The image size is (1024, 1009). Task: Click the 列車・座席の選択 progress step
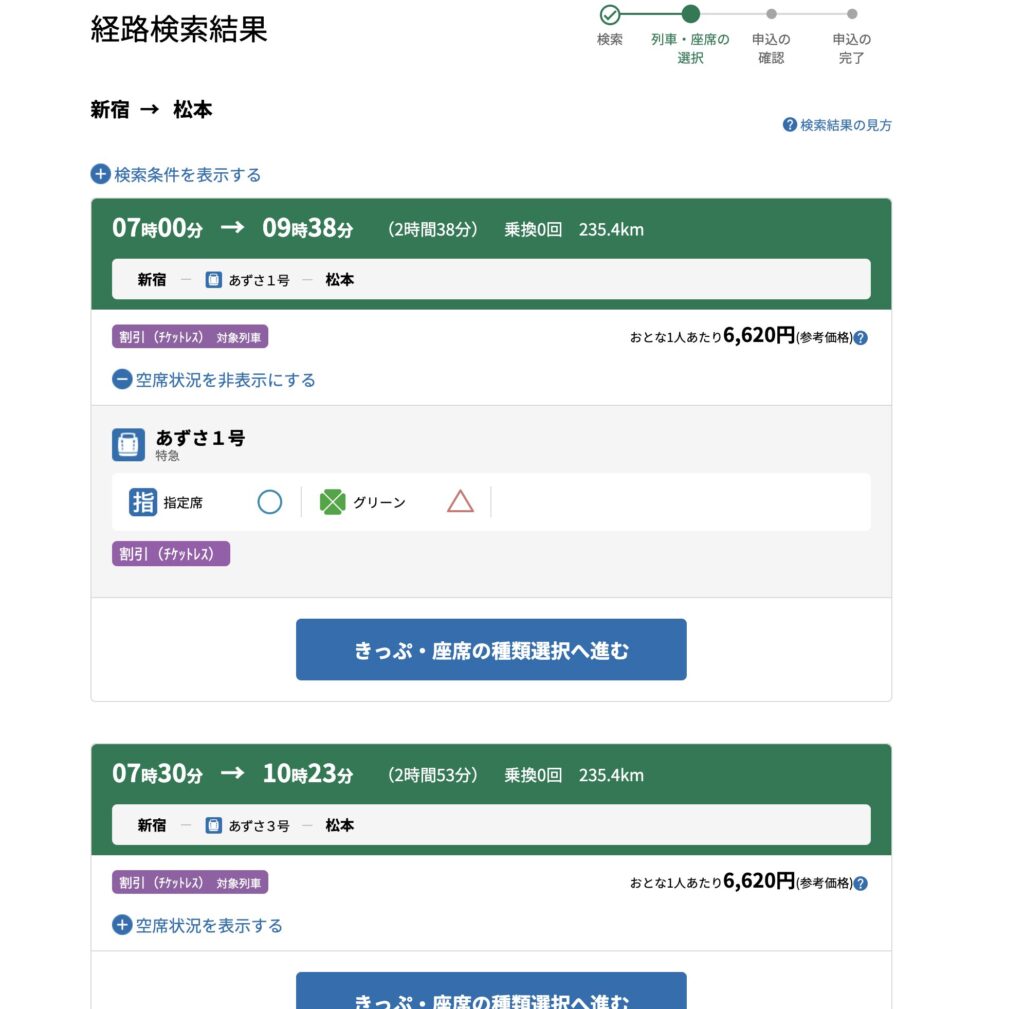pos(690,15)
